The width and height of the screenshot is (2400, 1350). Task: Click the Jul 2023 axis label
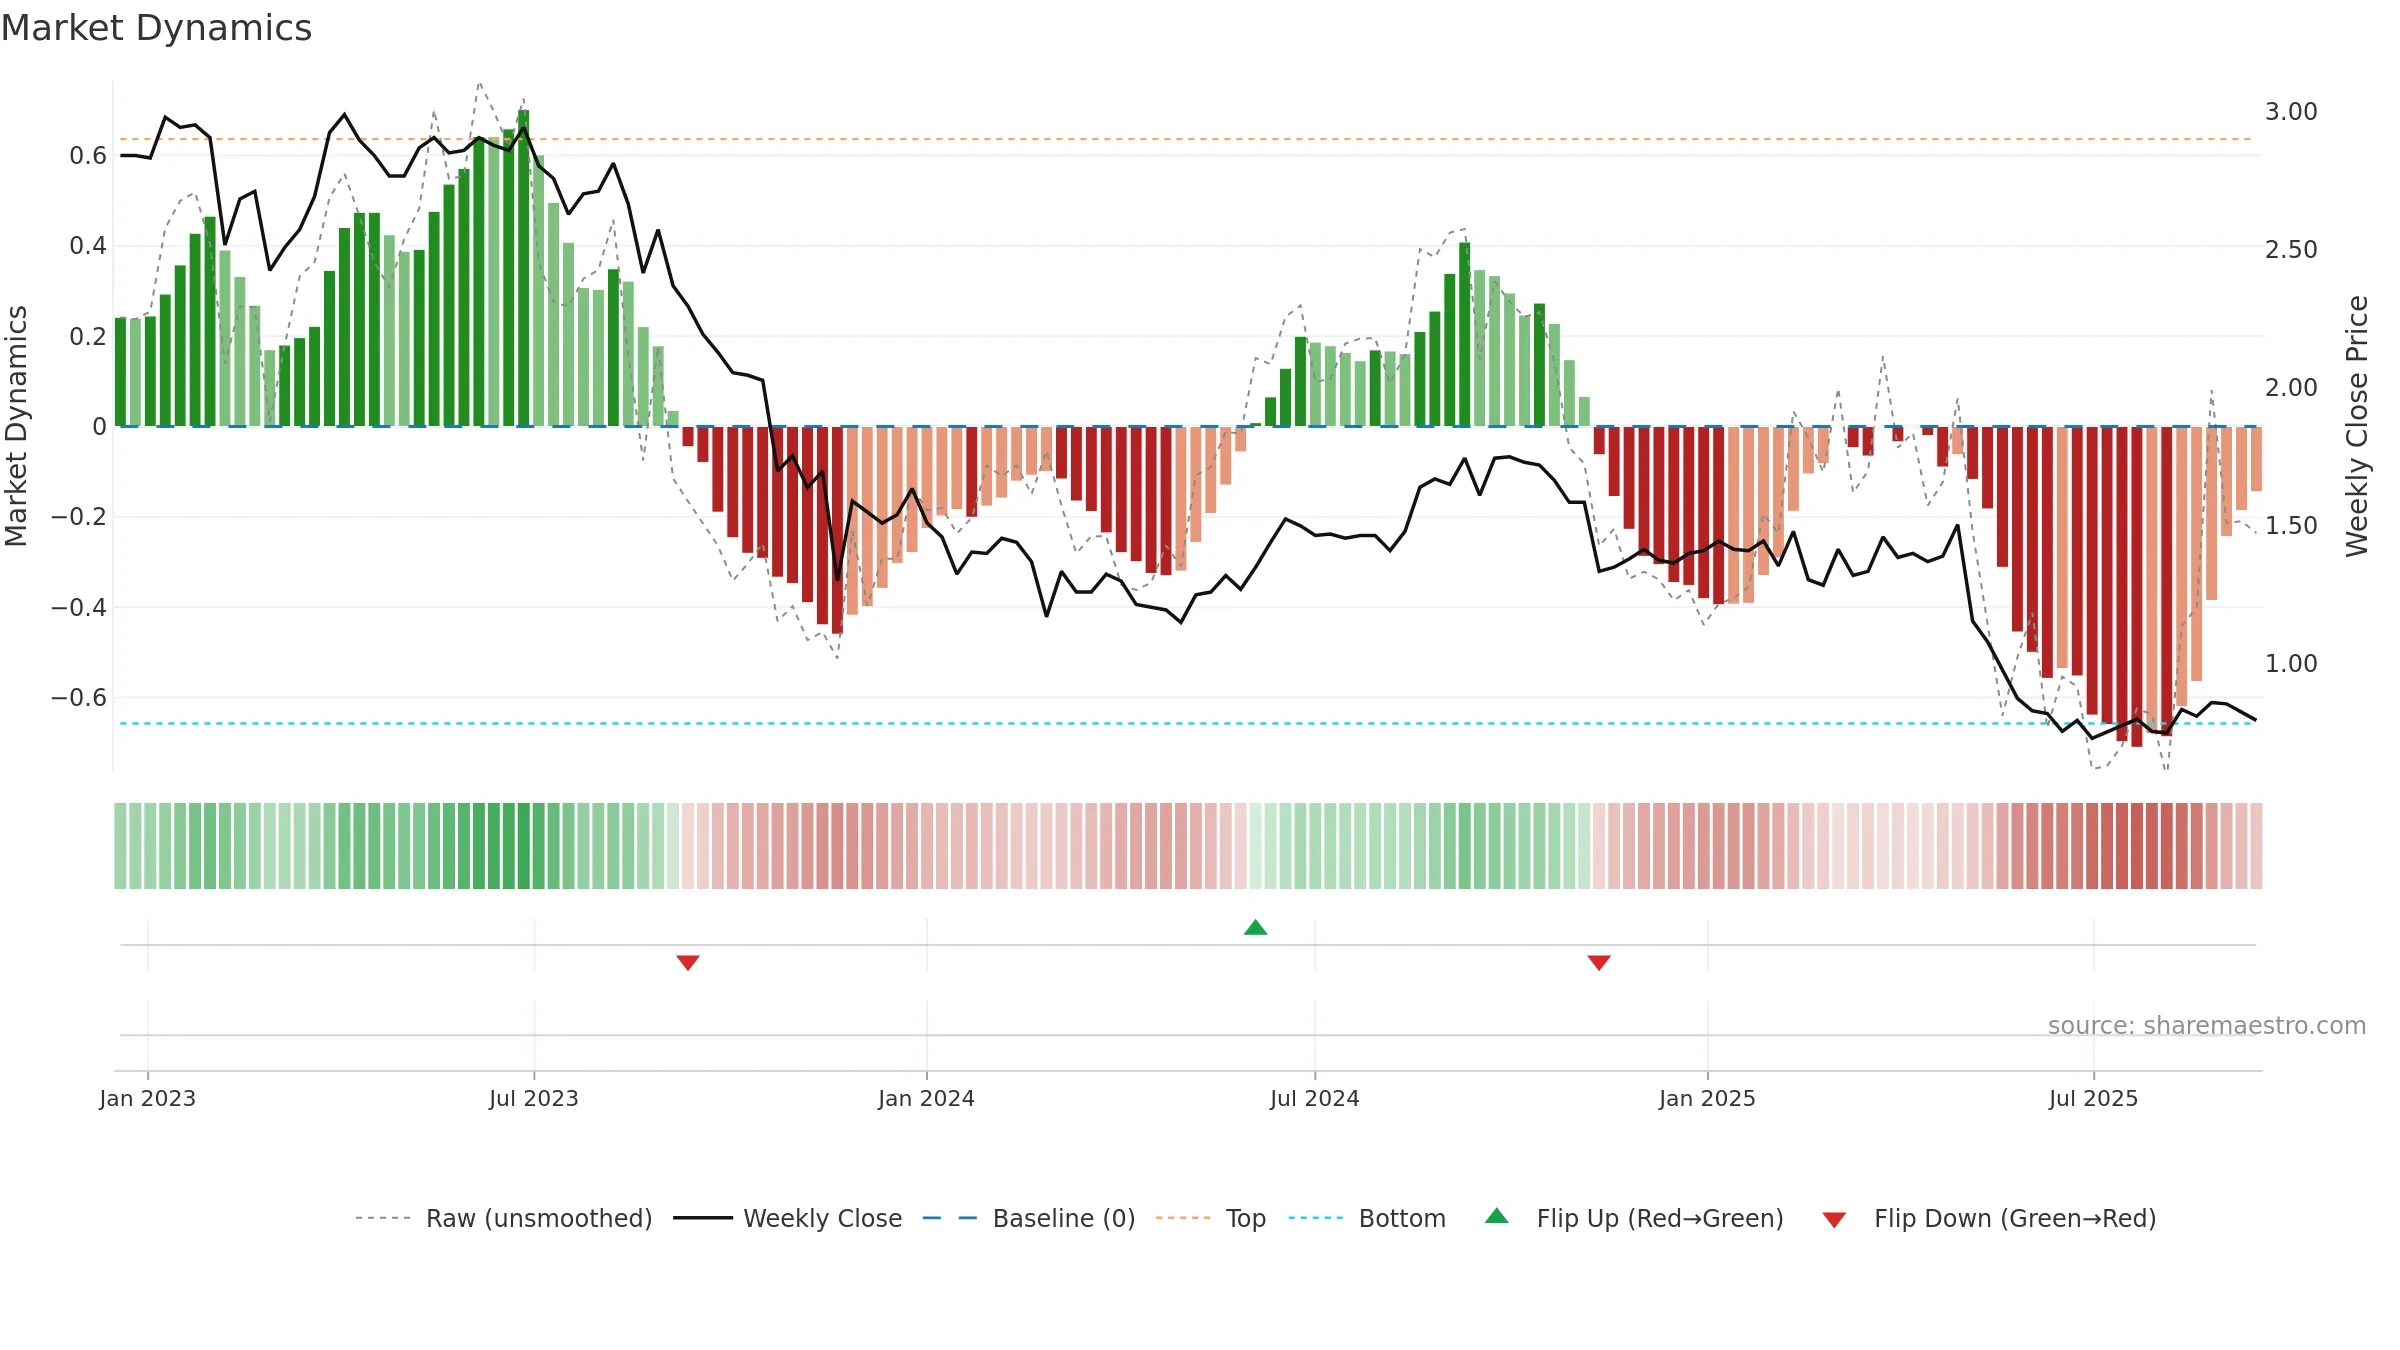click(x=534, y=1098)
